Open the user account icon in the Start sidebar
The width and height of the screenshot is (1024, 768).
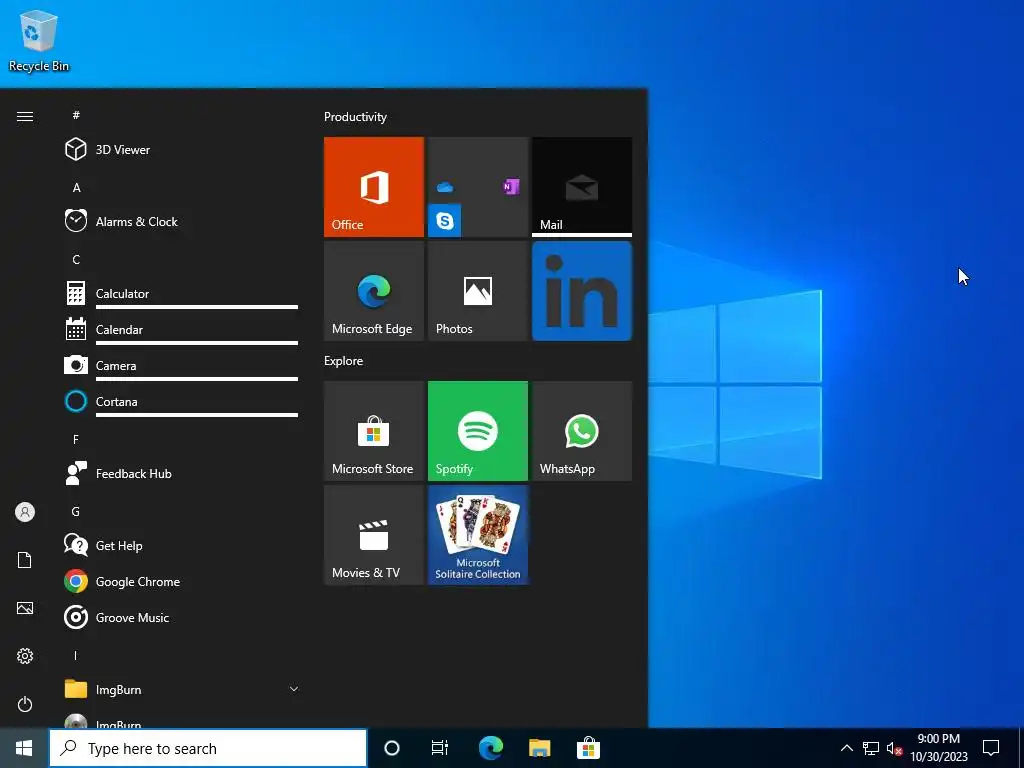tap(25, 512)
